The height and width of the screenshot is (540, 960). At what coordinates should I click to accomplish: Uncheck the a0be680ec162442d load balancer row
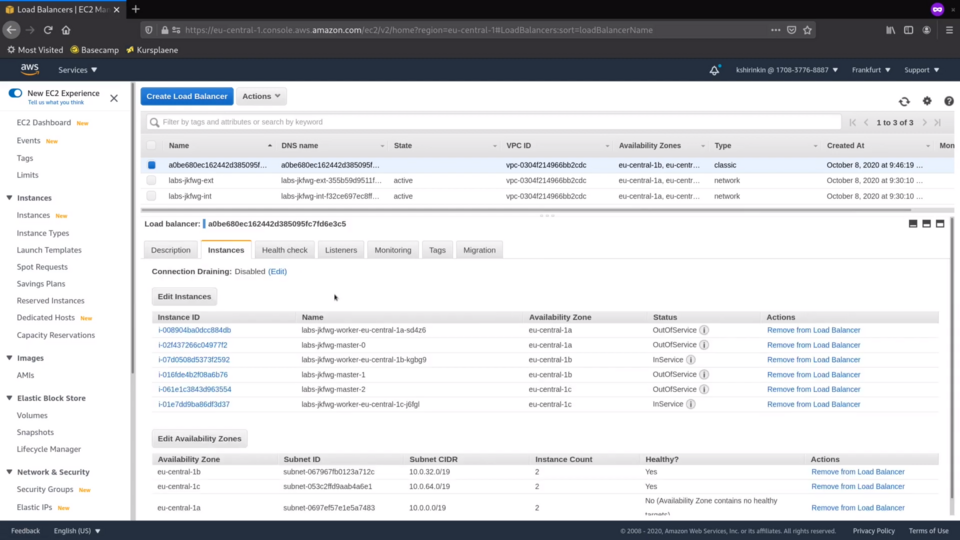151,165
